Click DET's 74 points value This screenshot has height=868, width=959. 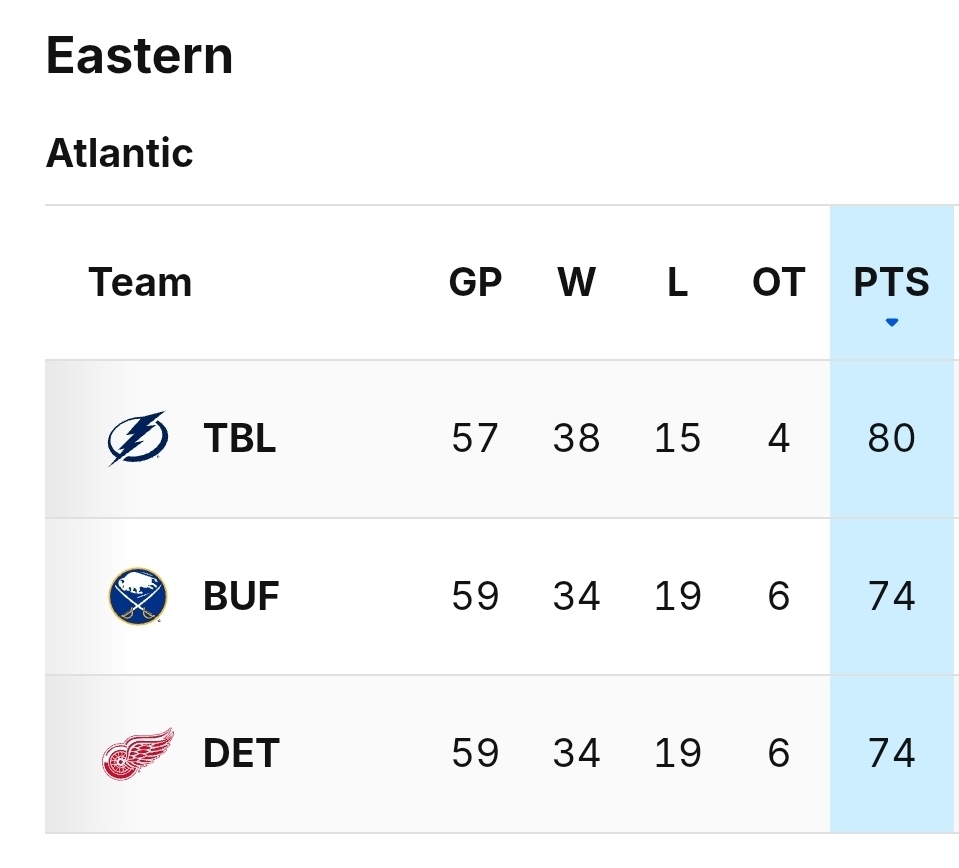tap(891, 753)
